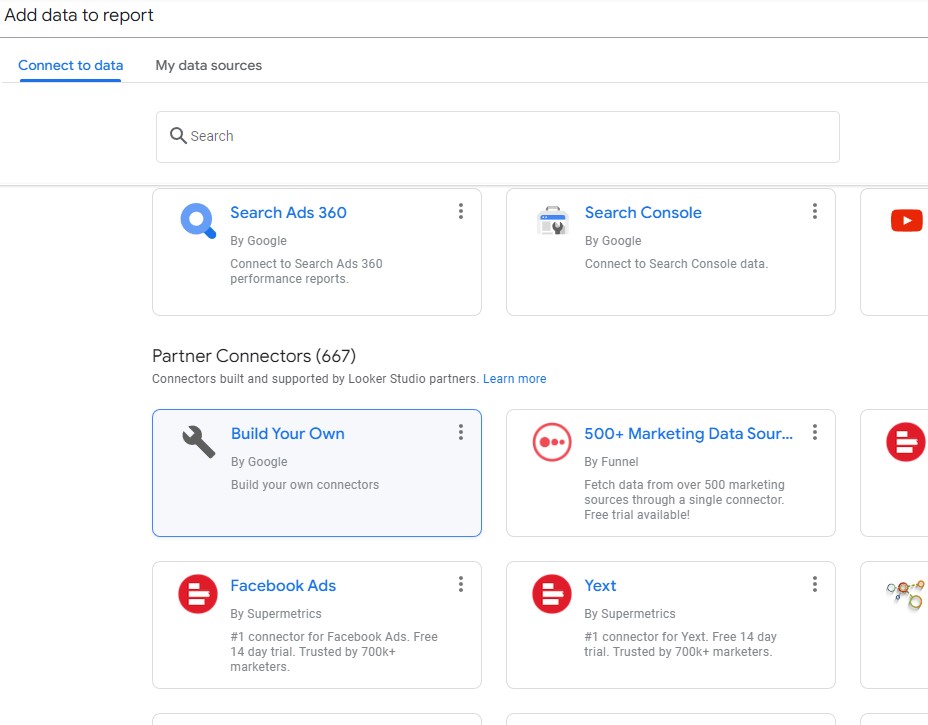Viewport: 928px width, 725px height.
Task: Open more options for Search Console
Action: pyautogui.click(x=815, y=211)
